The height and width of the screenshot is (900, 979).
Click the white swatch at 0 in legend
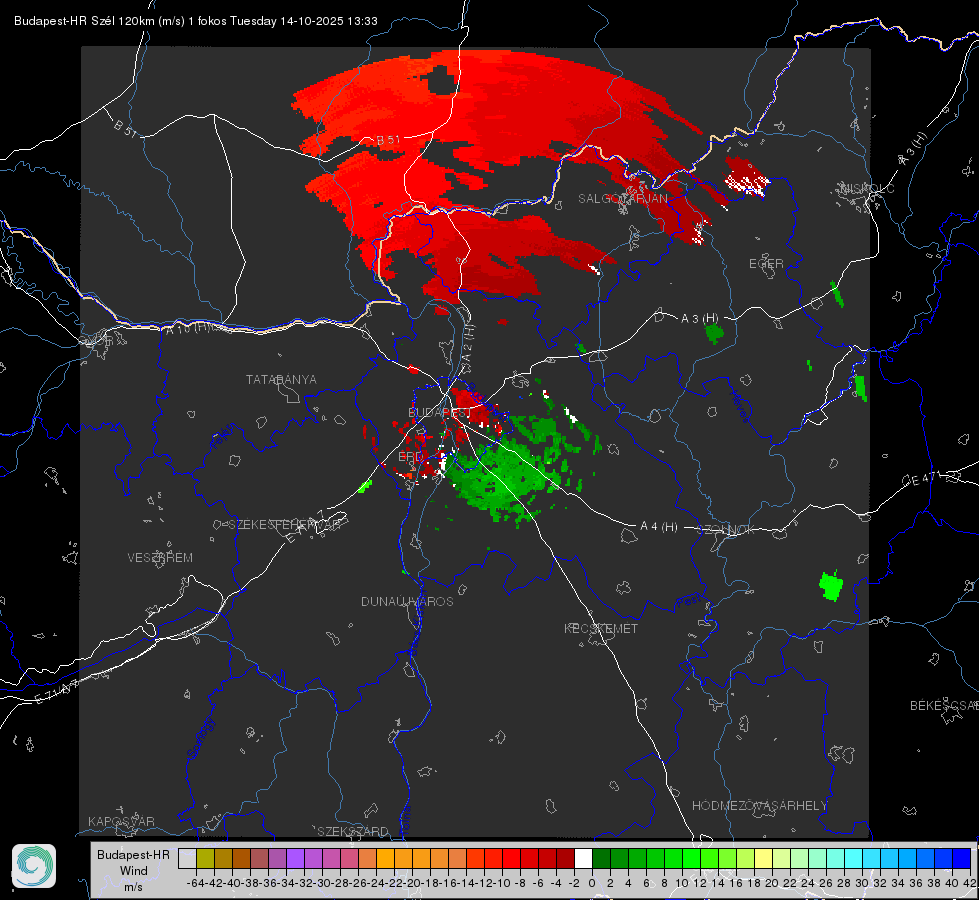(x=583, y=859)
